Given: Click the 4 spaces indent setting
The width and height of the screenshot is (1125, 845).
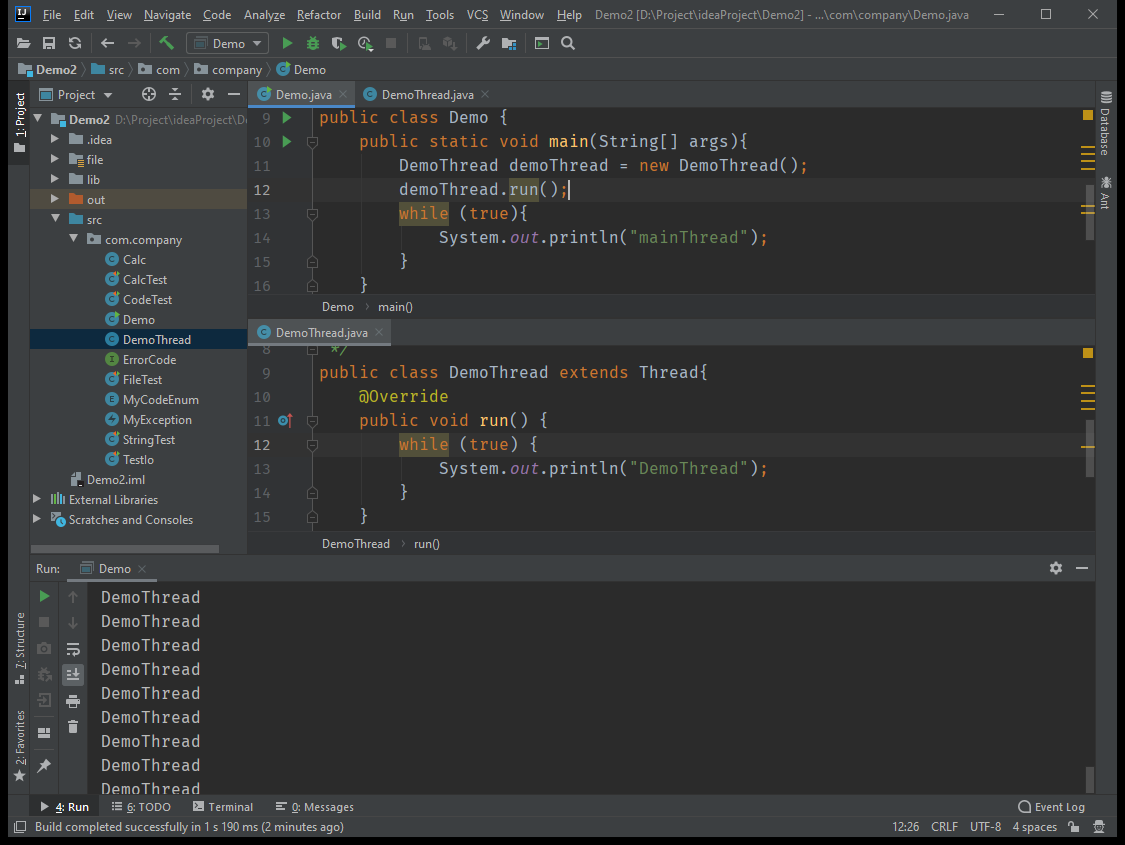Looking at the screenshot, I should [1035, 827].
